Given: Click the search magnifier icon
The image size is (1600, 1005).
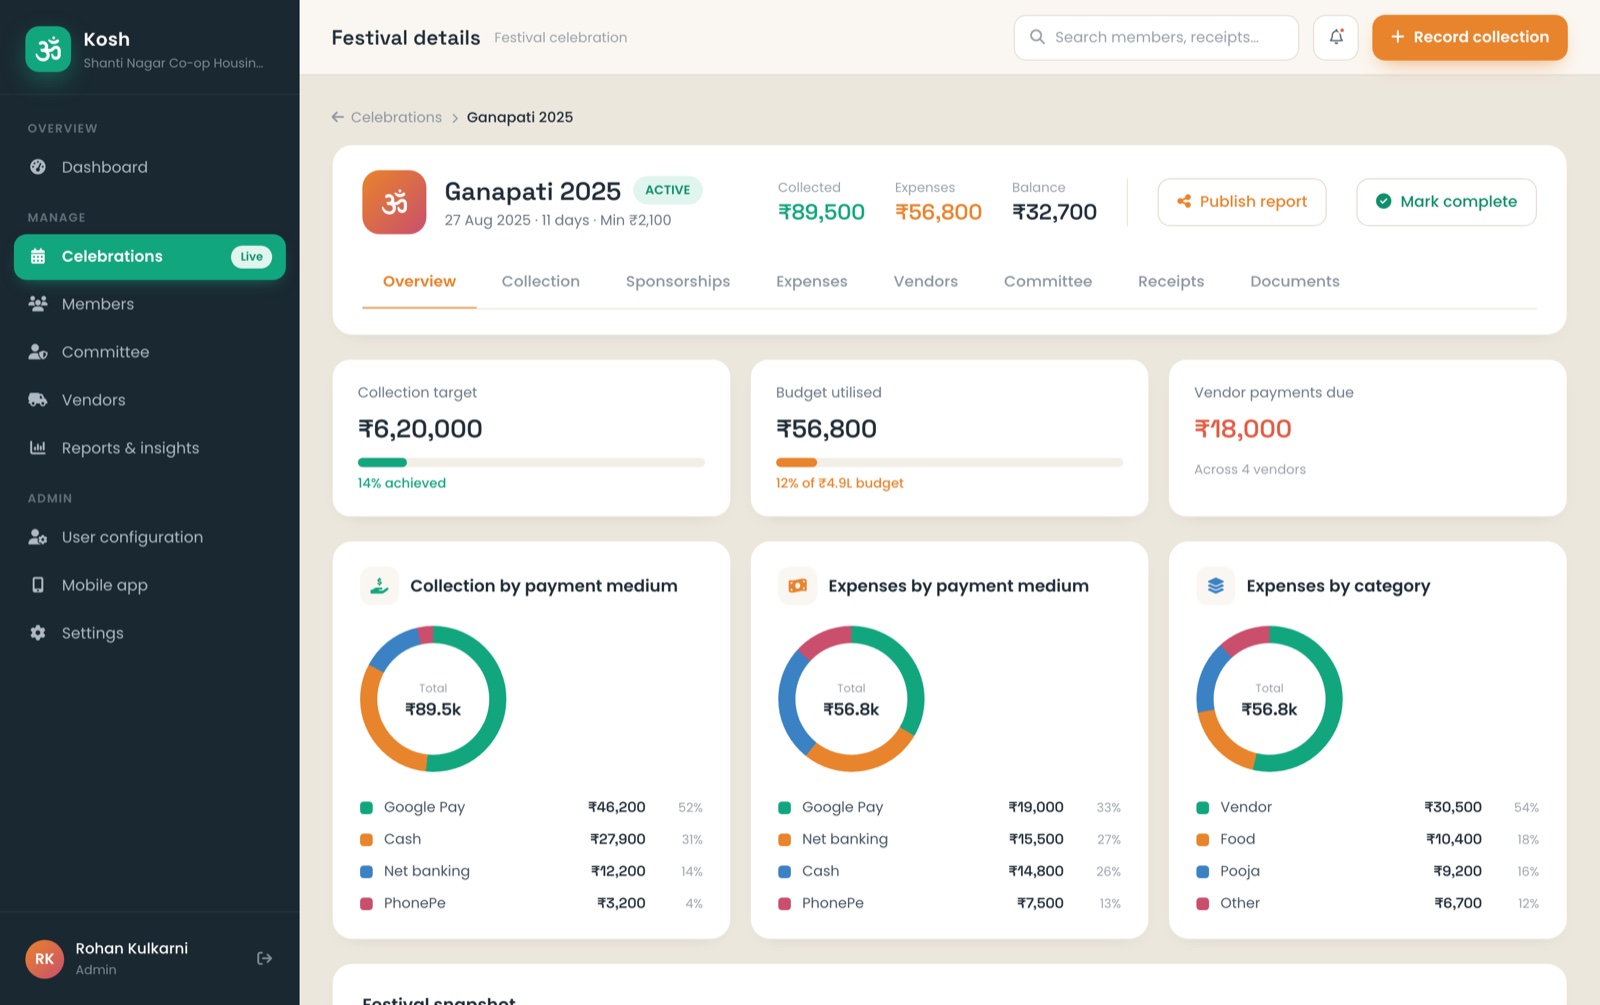Looking at the screenshot, I should click(1037, 37).
